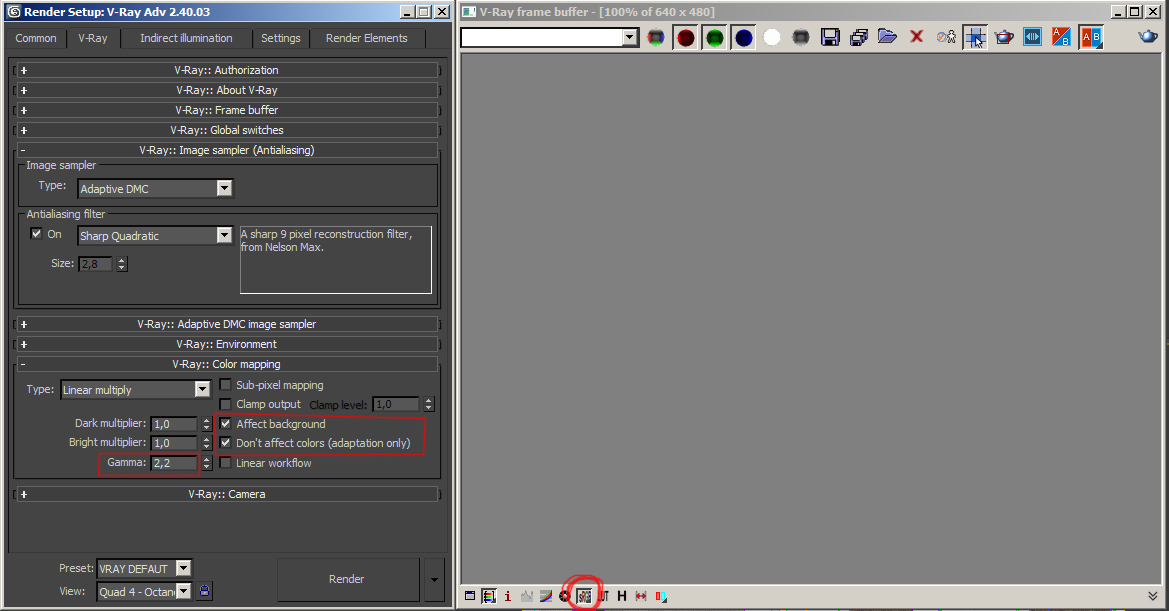Toggle antialiasing filter On checkbox
Image resolution: width=1169 pixels, height=611 pixels.
[x=36, y=233]
